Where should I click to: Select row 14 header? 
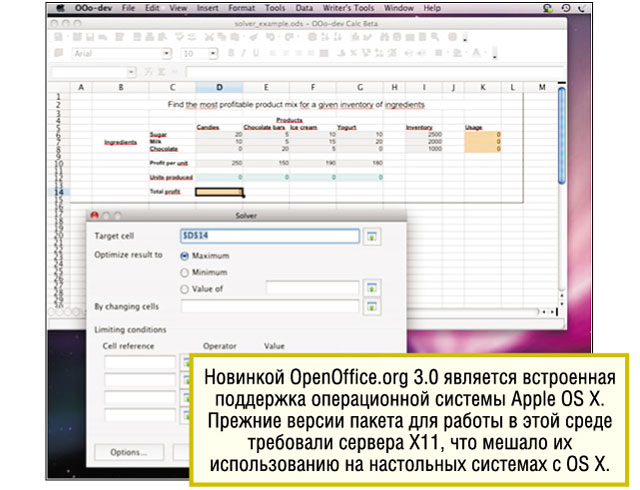coord(59,192)
